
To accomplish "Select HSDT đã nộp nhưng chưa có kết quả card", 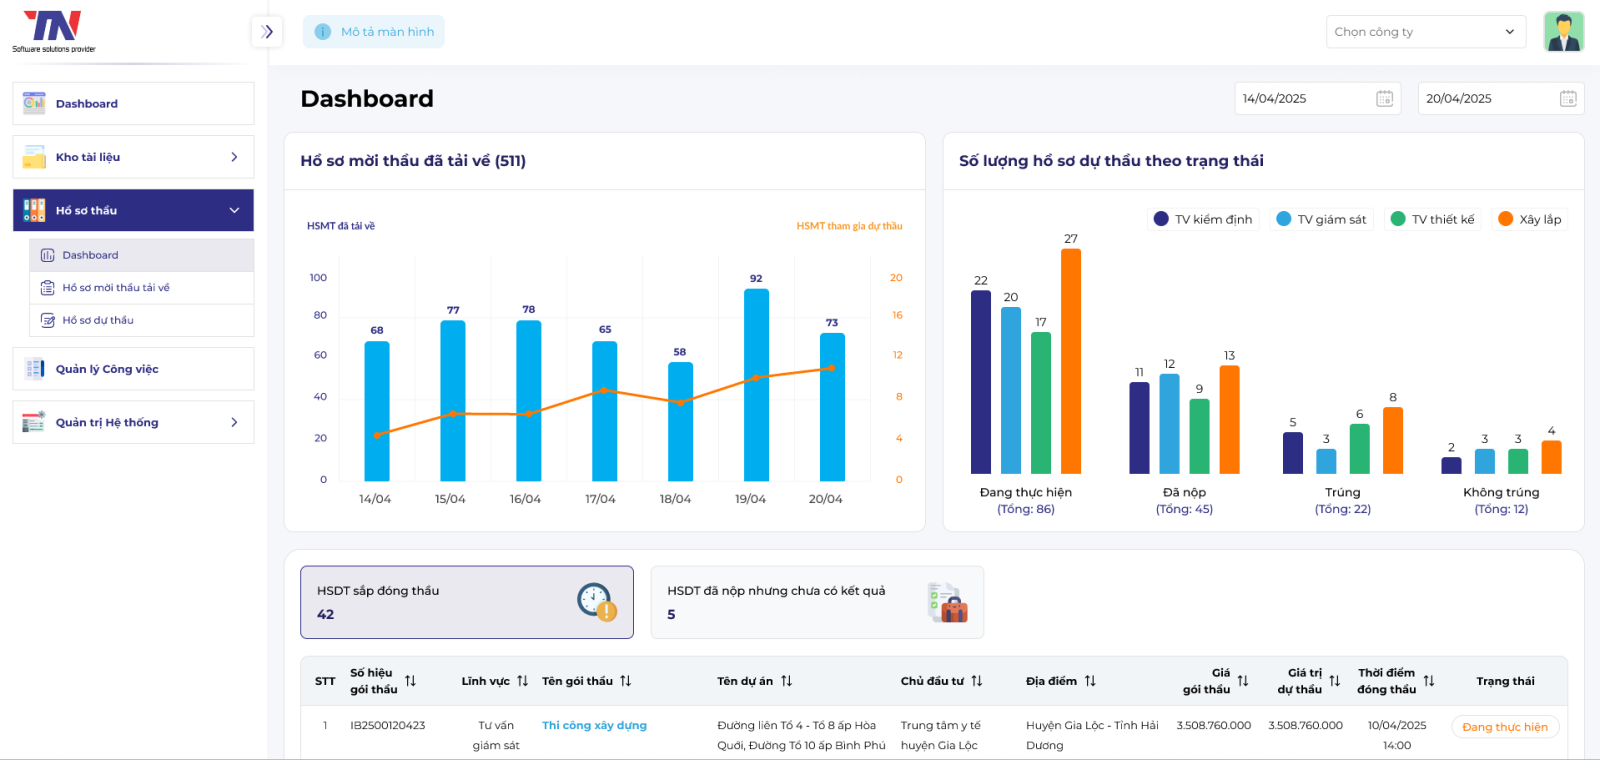I will (816, 602).
